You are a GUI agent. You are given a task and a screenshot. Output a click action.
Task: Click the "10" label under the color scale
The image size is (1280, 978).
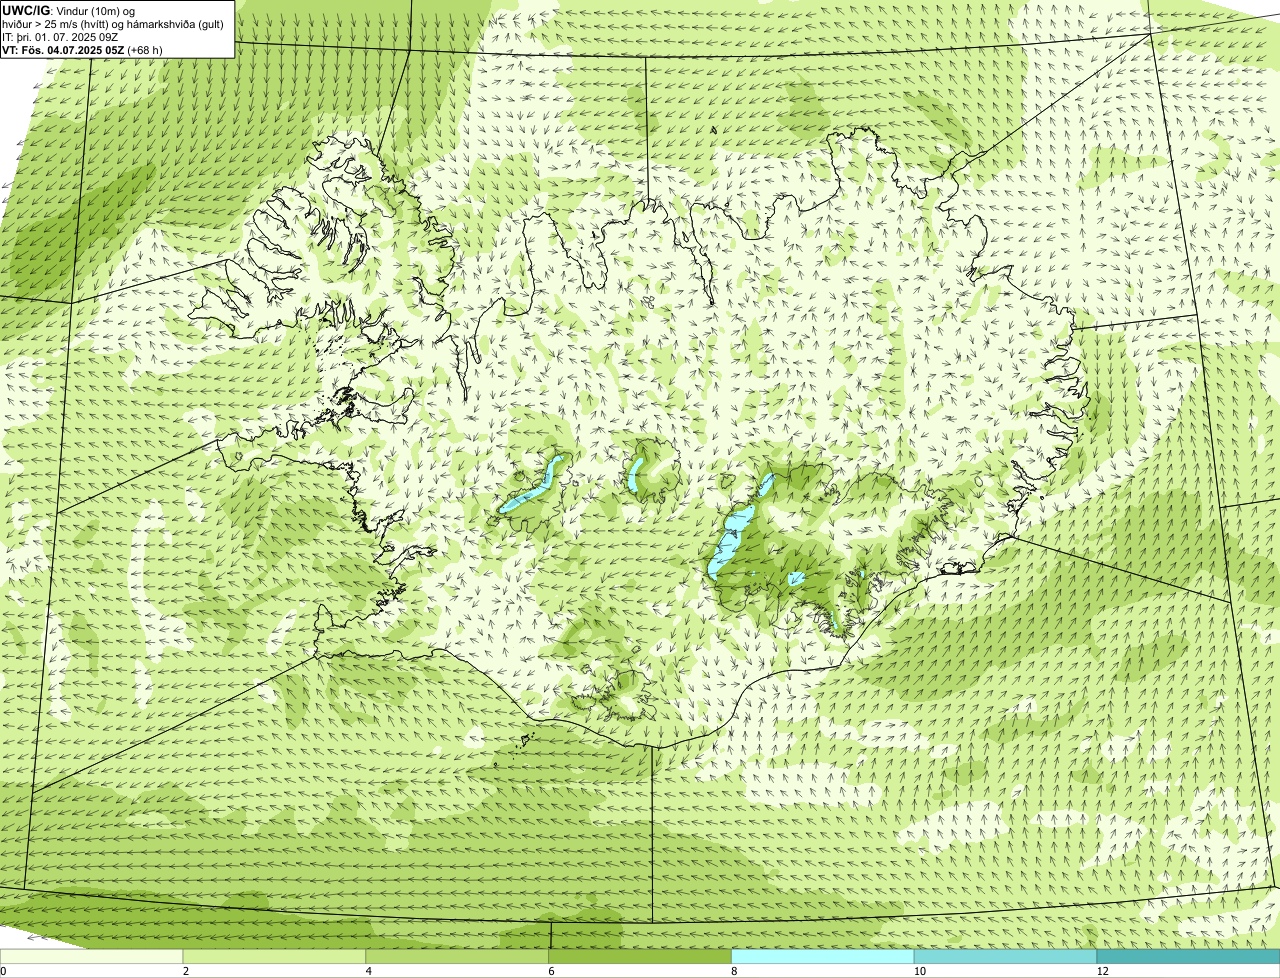click(919, 971)
